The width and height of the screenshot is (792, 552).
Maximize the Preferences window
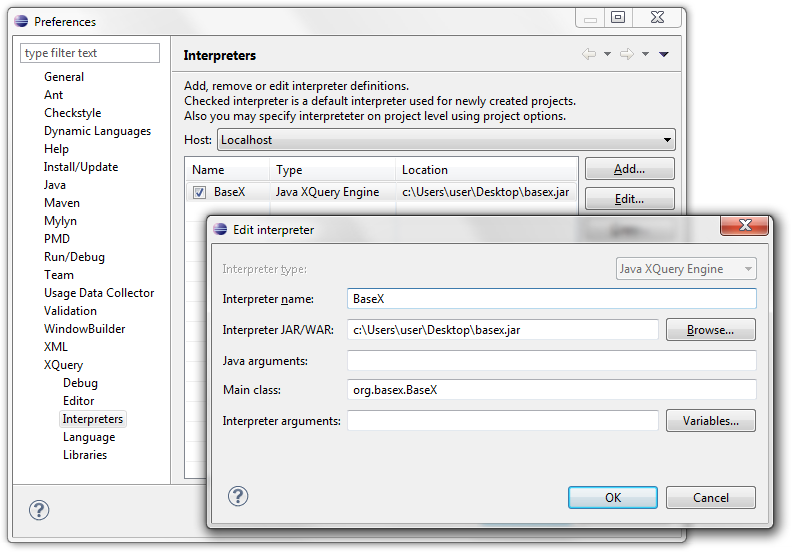tap(618, 18)
